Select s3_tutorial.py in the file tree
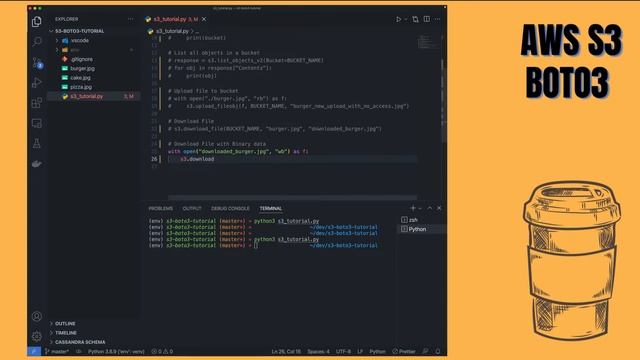 [94, 96]
